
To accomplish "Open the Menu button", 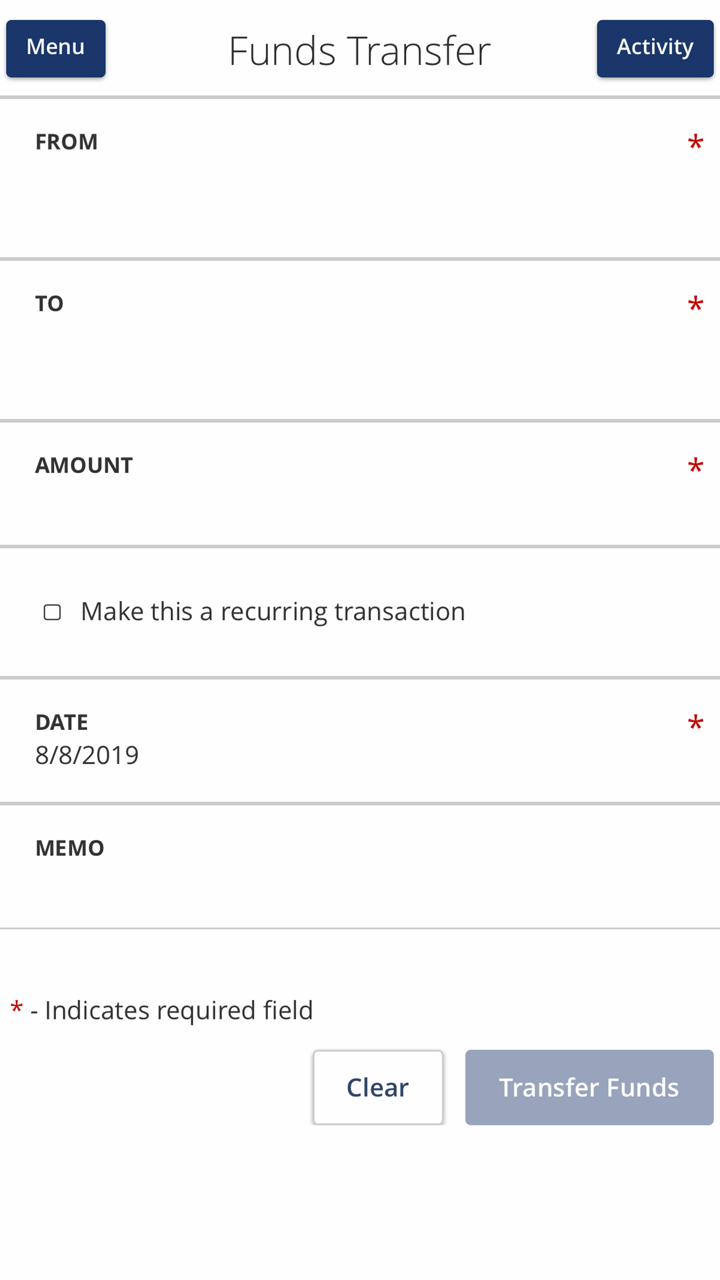I will tap(56, 48).
